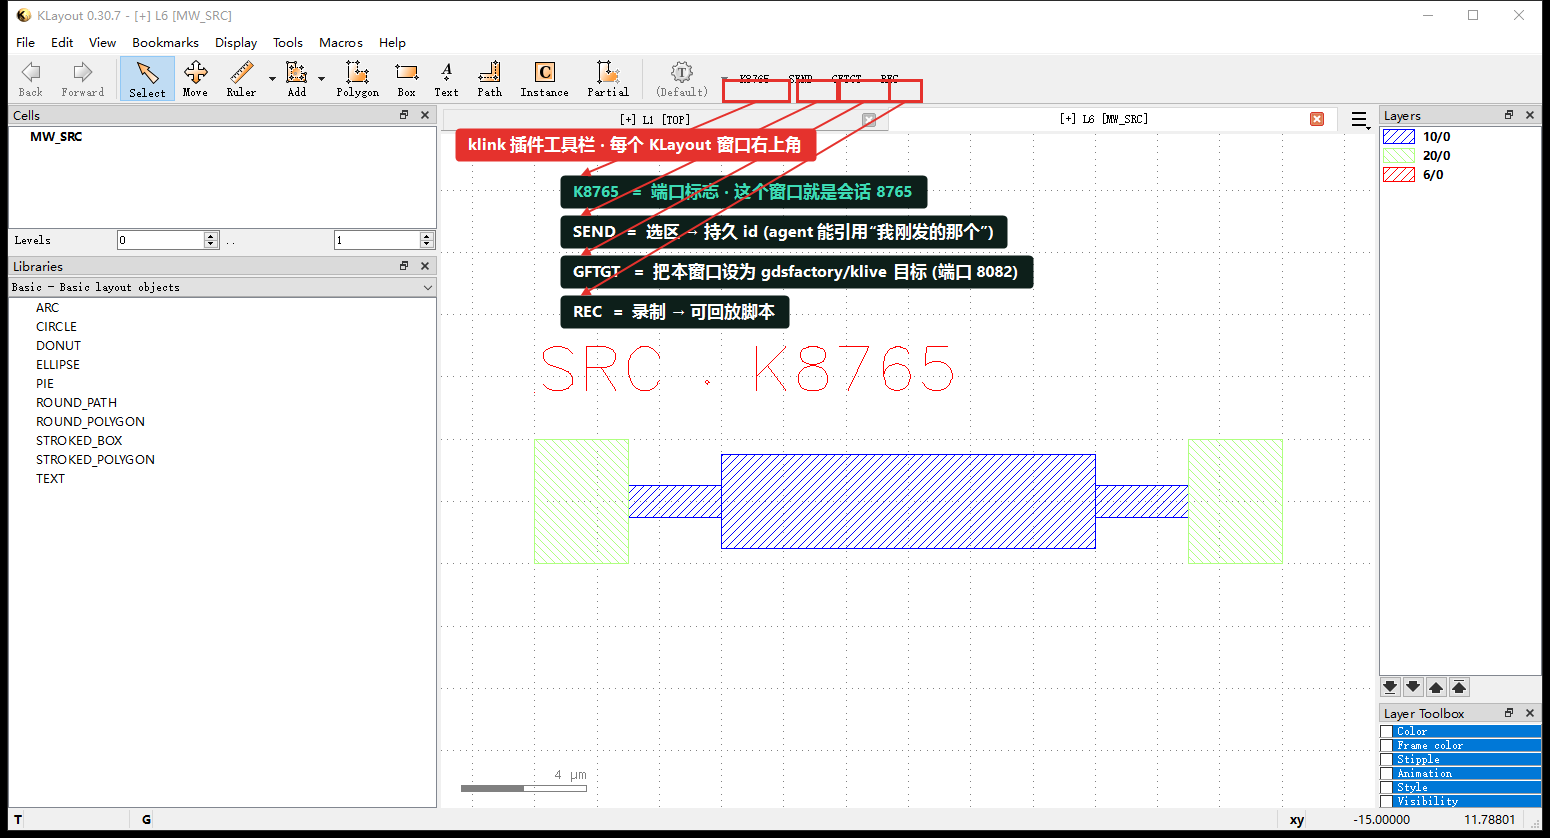The image size is (1550, 838).
Task: Choose the Path drawing tool
Action: point(489,79)
